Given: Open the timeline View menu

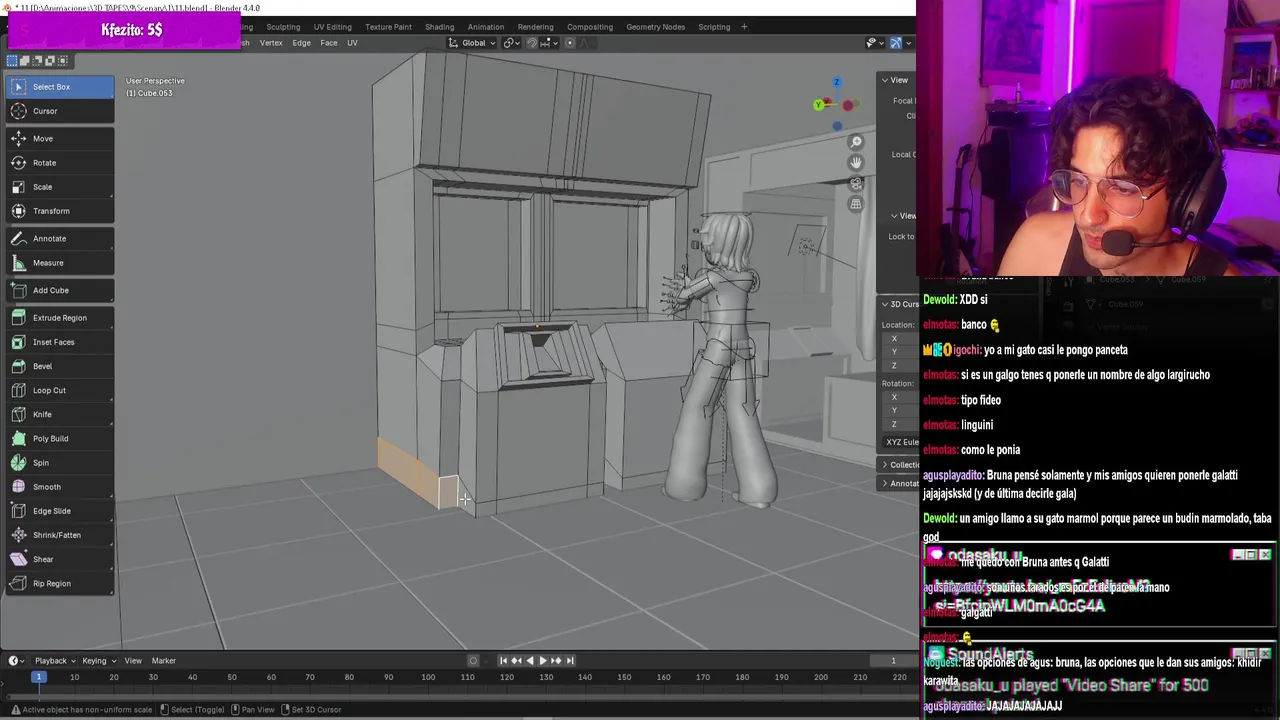Looking at the screenshot, I should pyautogui.click(x=133, y=660).
